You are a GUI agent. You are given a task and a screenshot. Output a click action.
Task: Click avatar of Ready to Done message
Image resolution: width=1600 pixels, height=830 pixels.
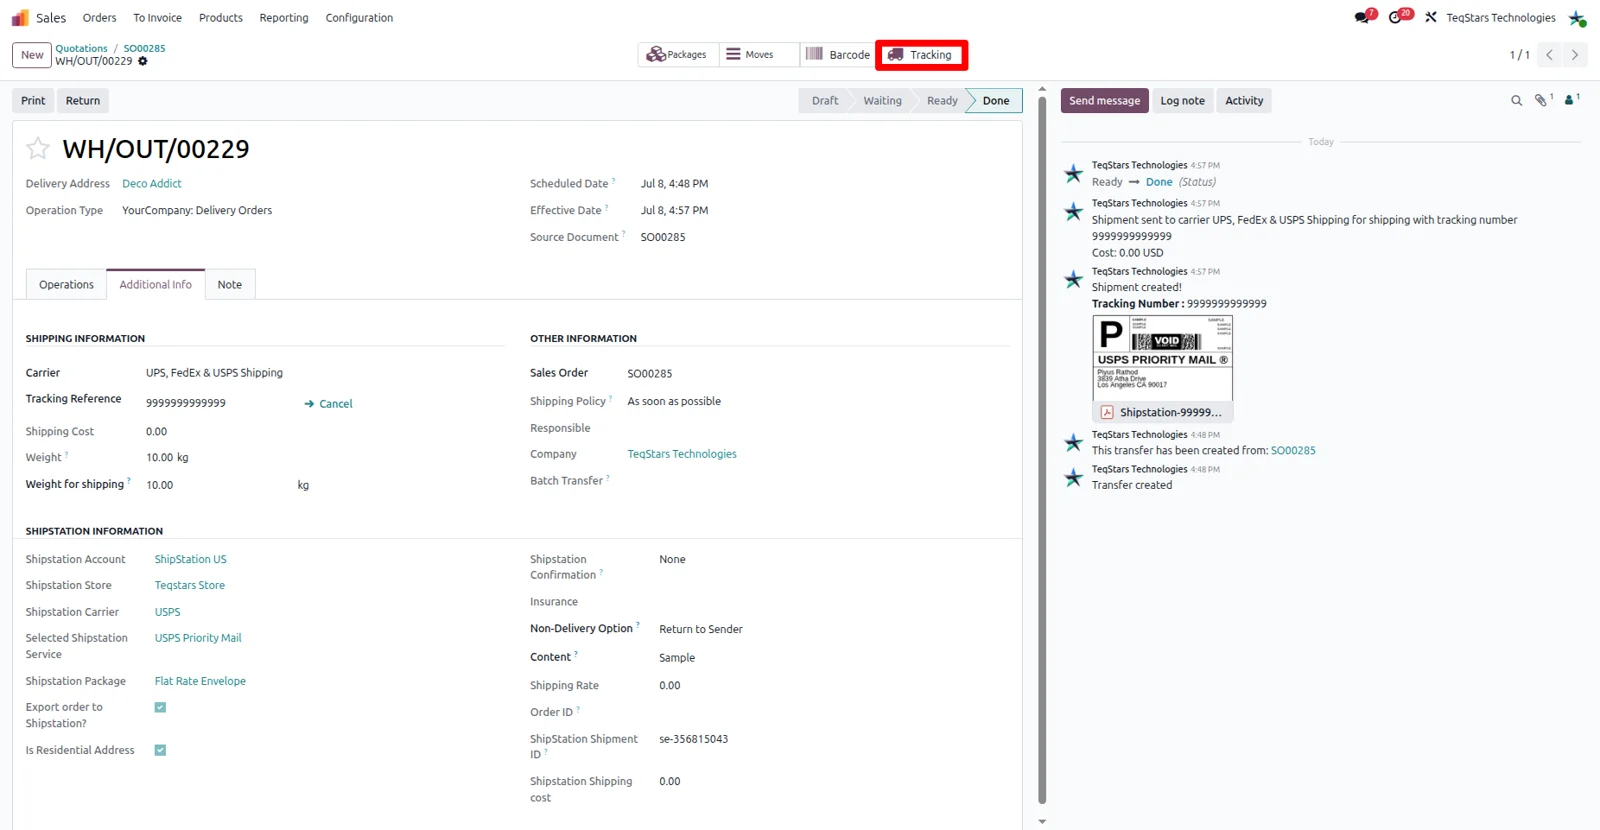pos(1074,174)
